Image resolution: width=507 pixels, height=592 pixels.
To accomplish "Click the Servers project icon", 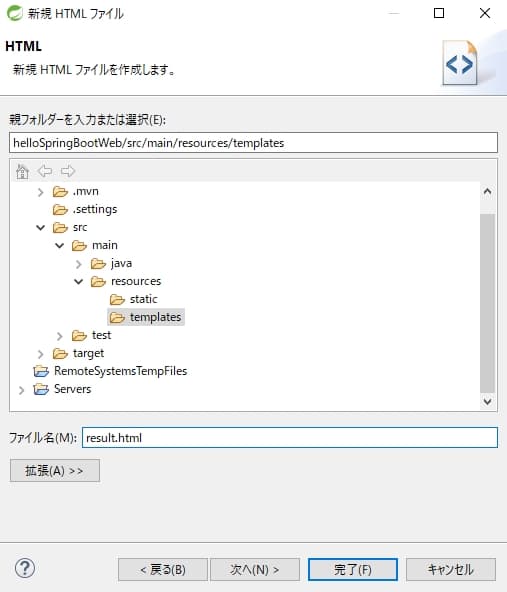I will coord(41,389).
